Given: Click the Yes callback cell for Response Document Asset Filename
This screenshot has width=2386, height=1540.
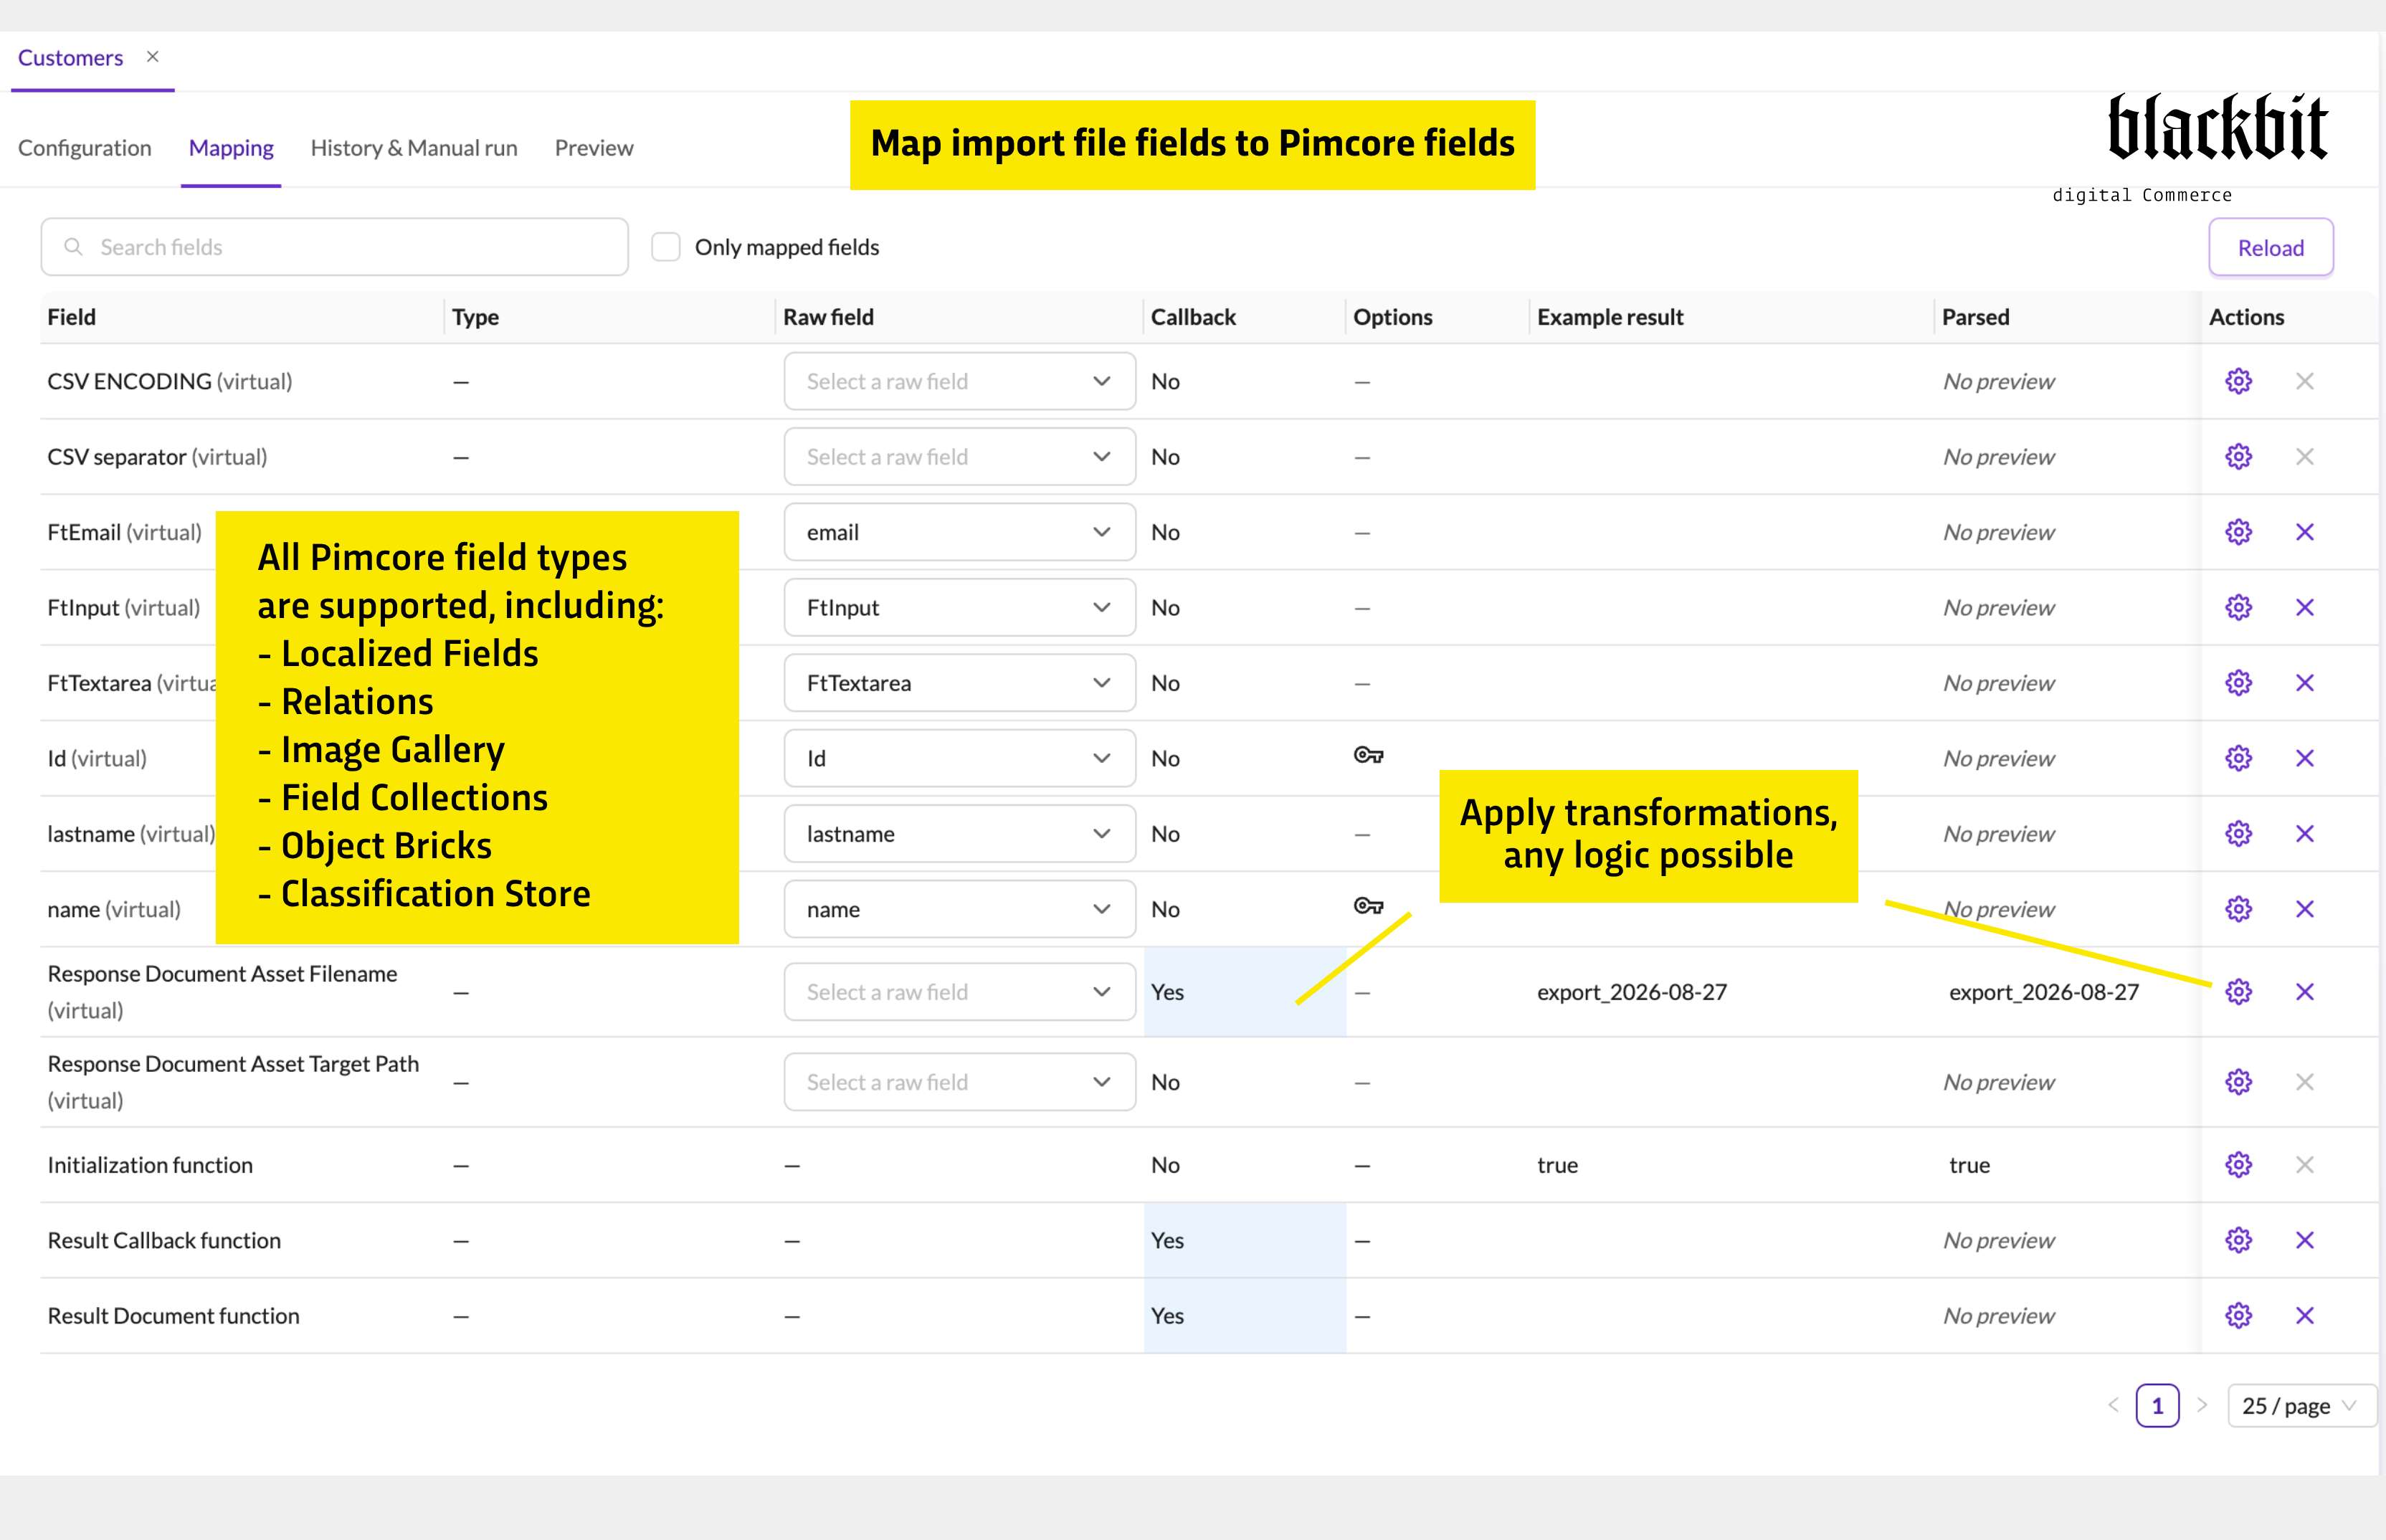Looking at the screenshot, I should tap(1245, 992).
